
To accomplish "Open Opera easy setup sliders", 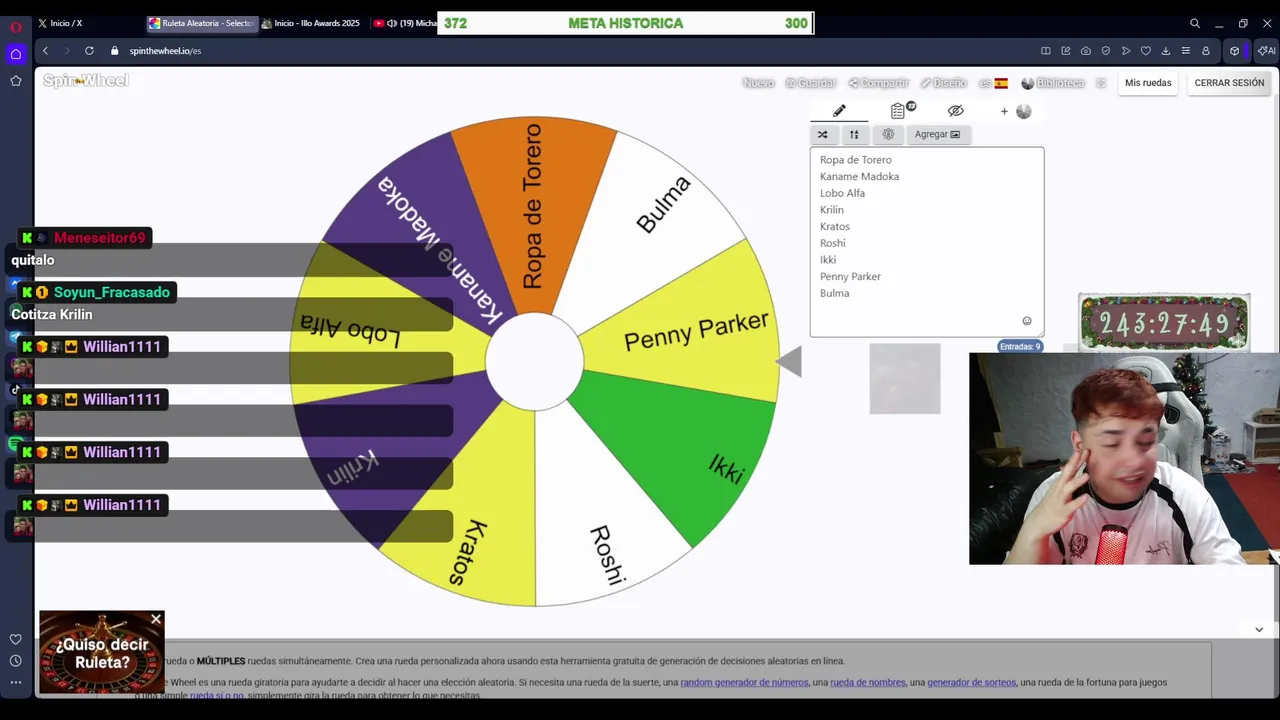I will click(x=1186, y=51).
